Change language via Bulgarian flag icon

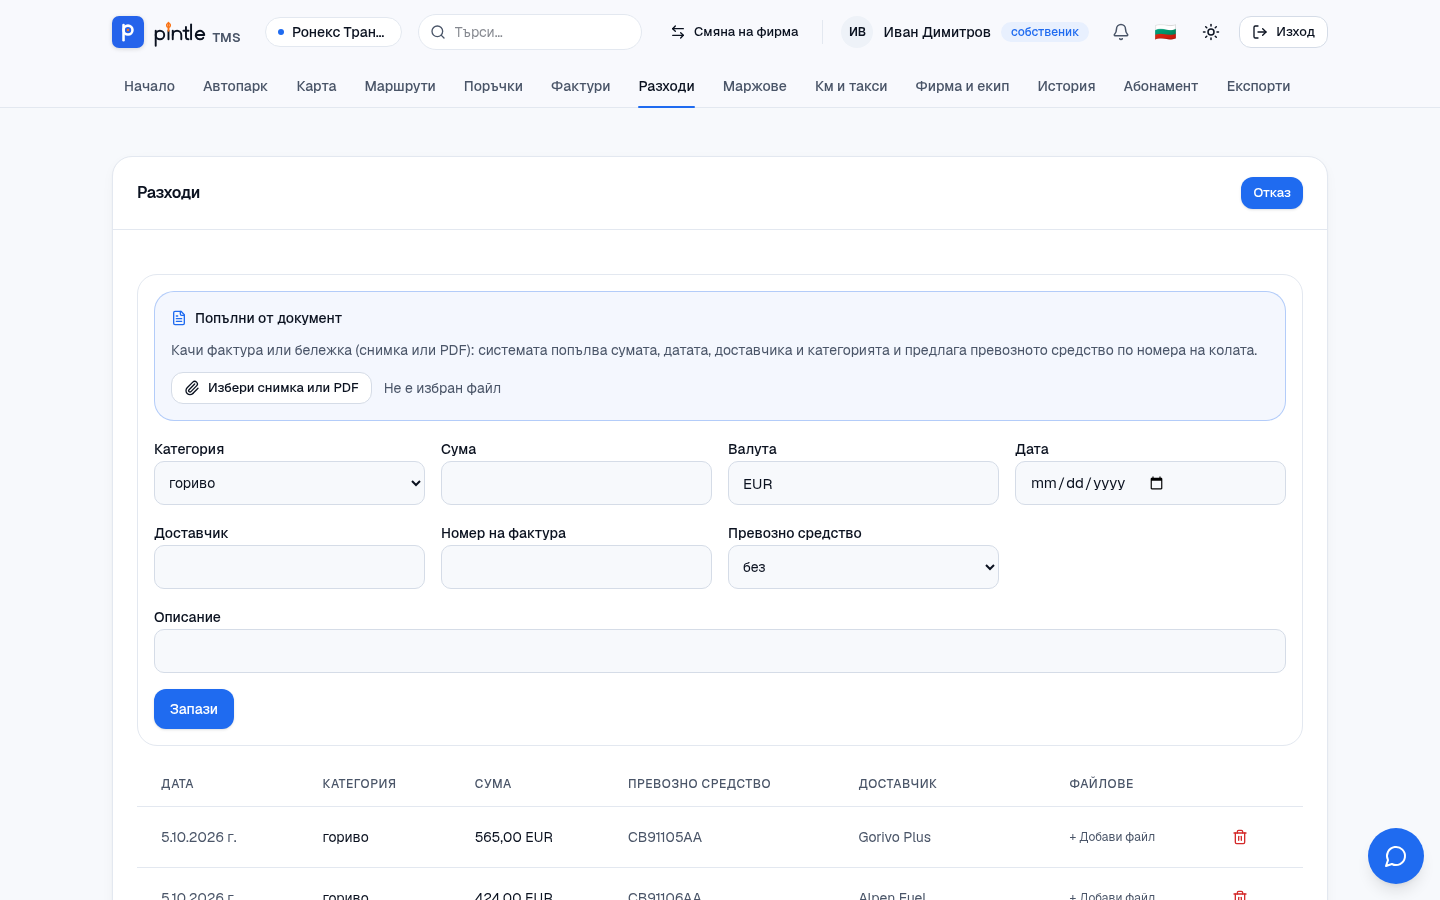coord(1165,32)
